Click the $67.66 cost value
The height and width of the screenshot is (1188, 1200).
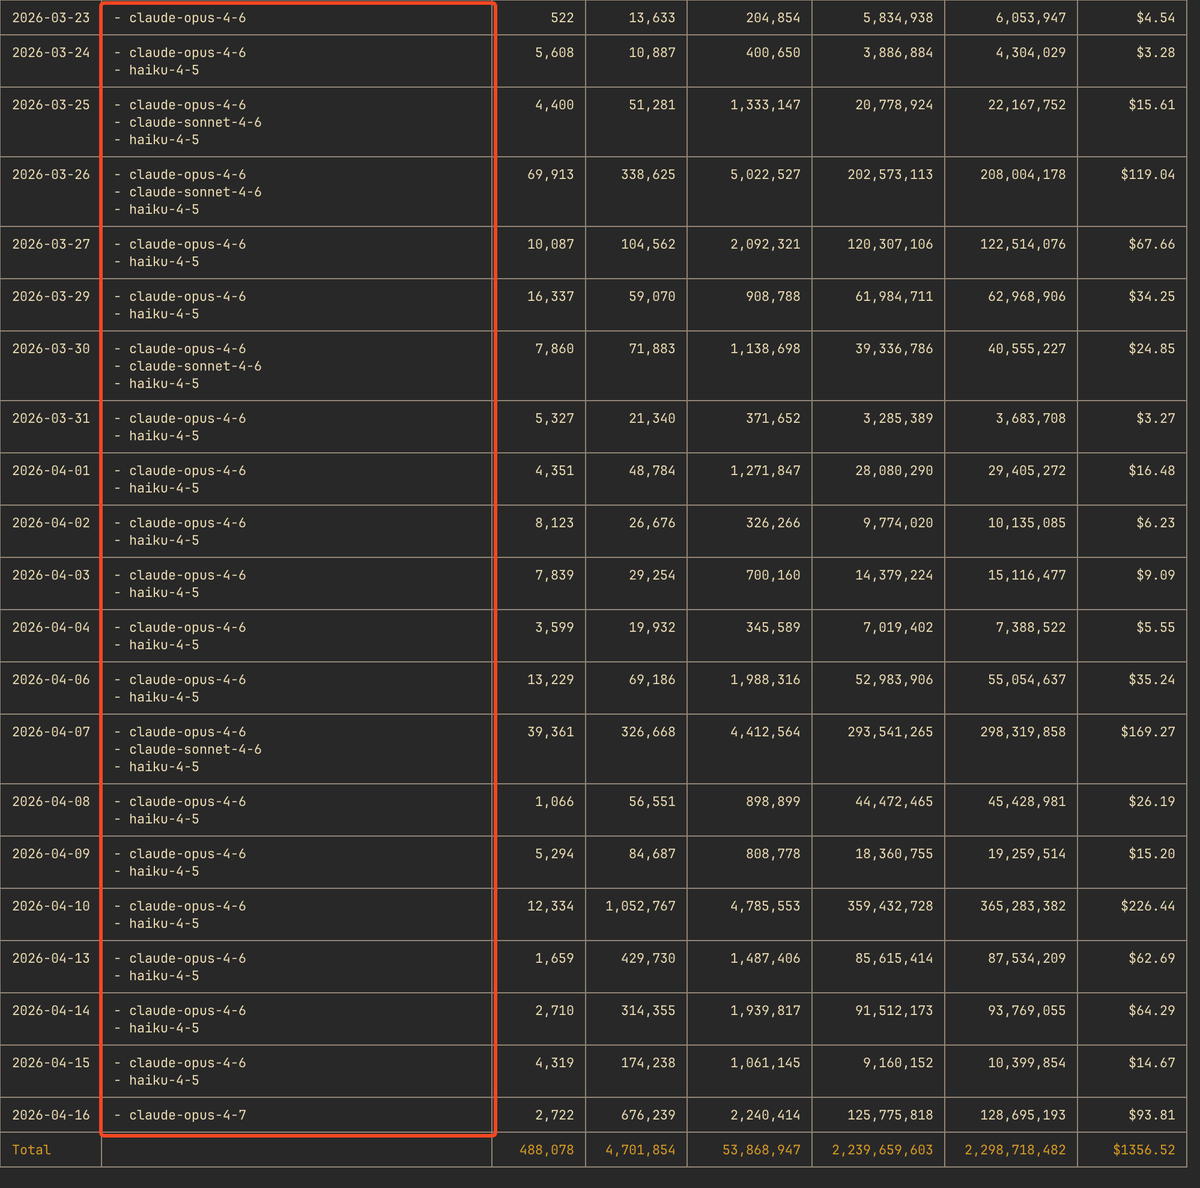click(1152, 244)
